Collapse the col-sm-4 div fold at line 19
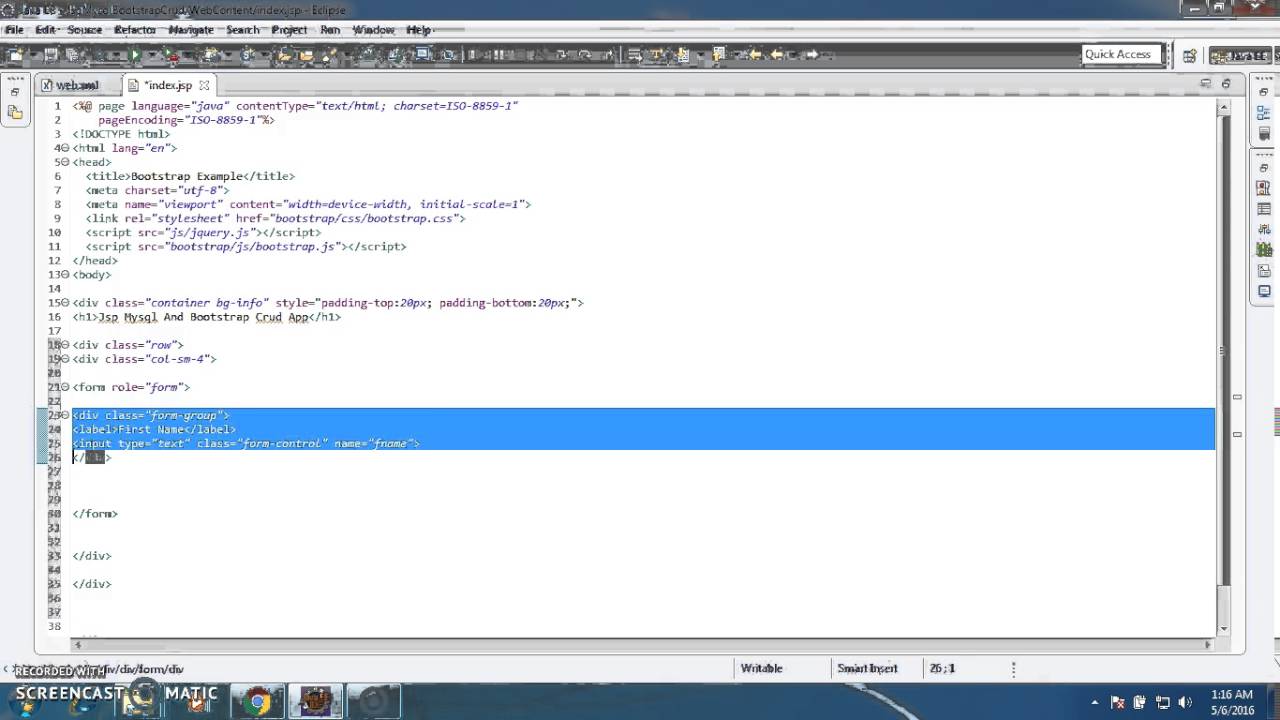The width and height of the screenshot is (1280, 720). coord(66,359)
